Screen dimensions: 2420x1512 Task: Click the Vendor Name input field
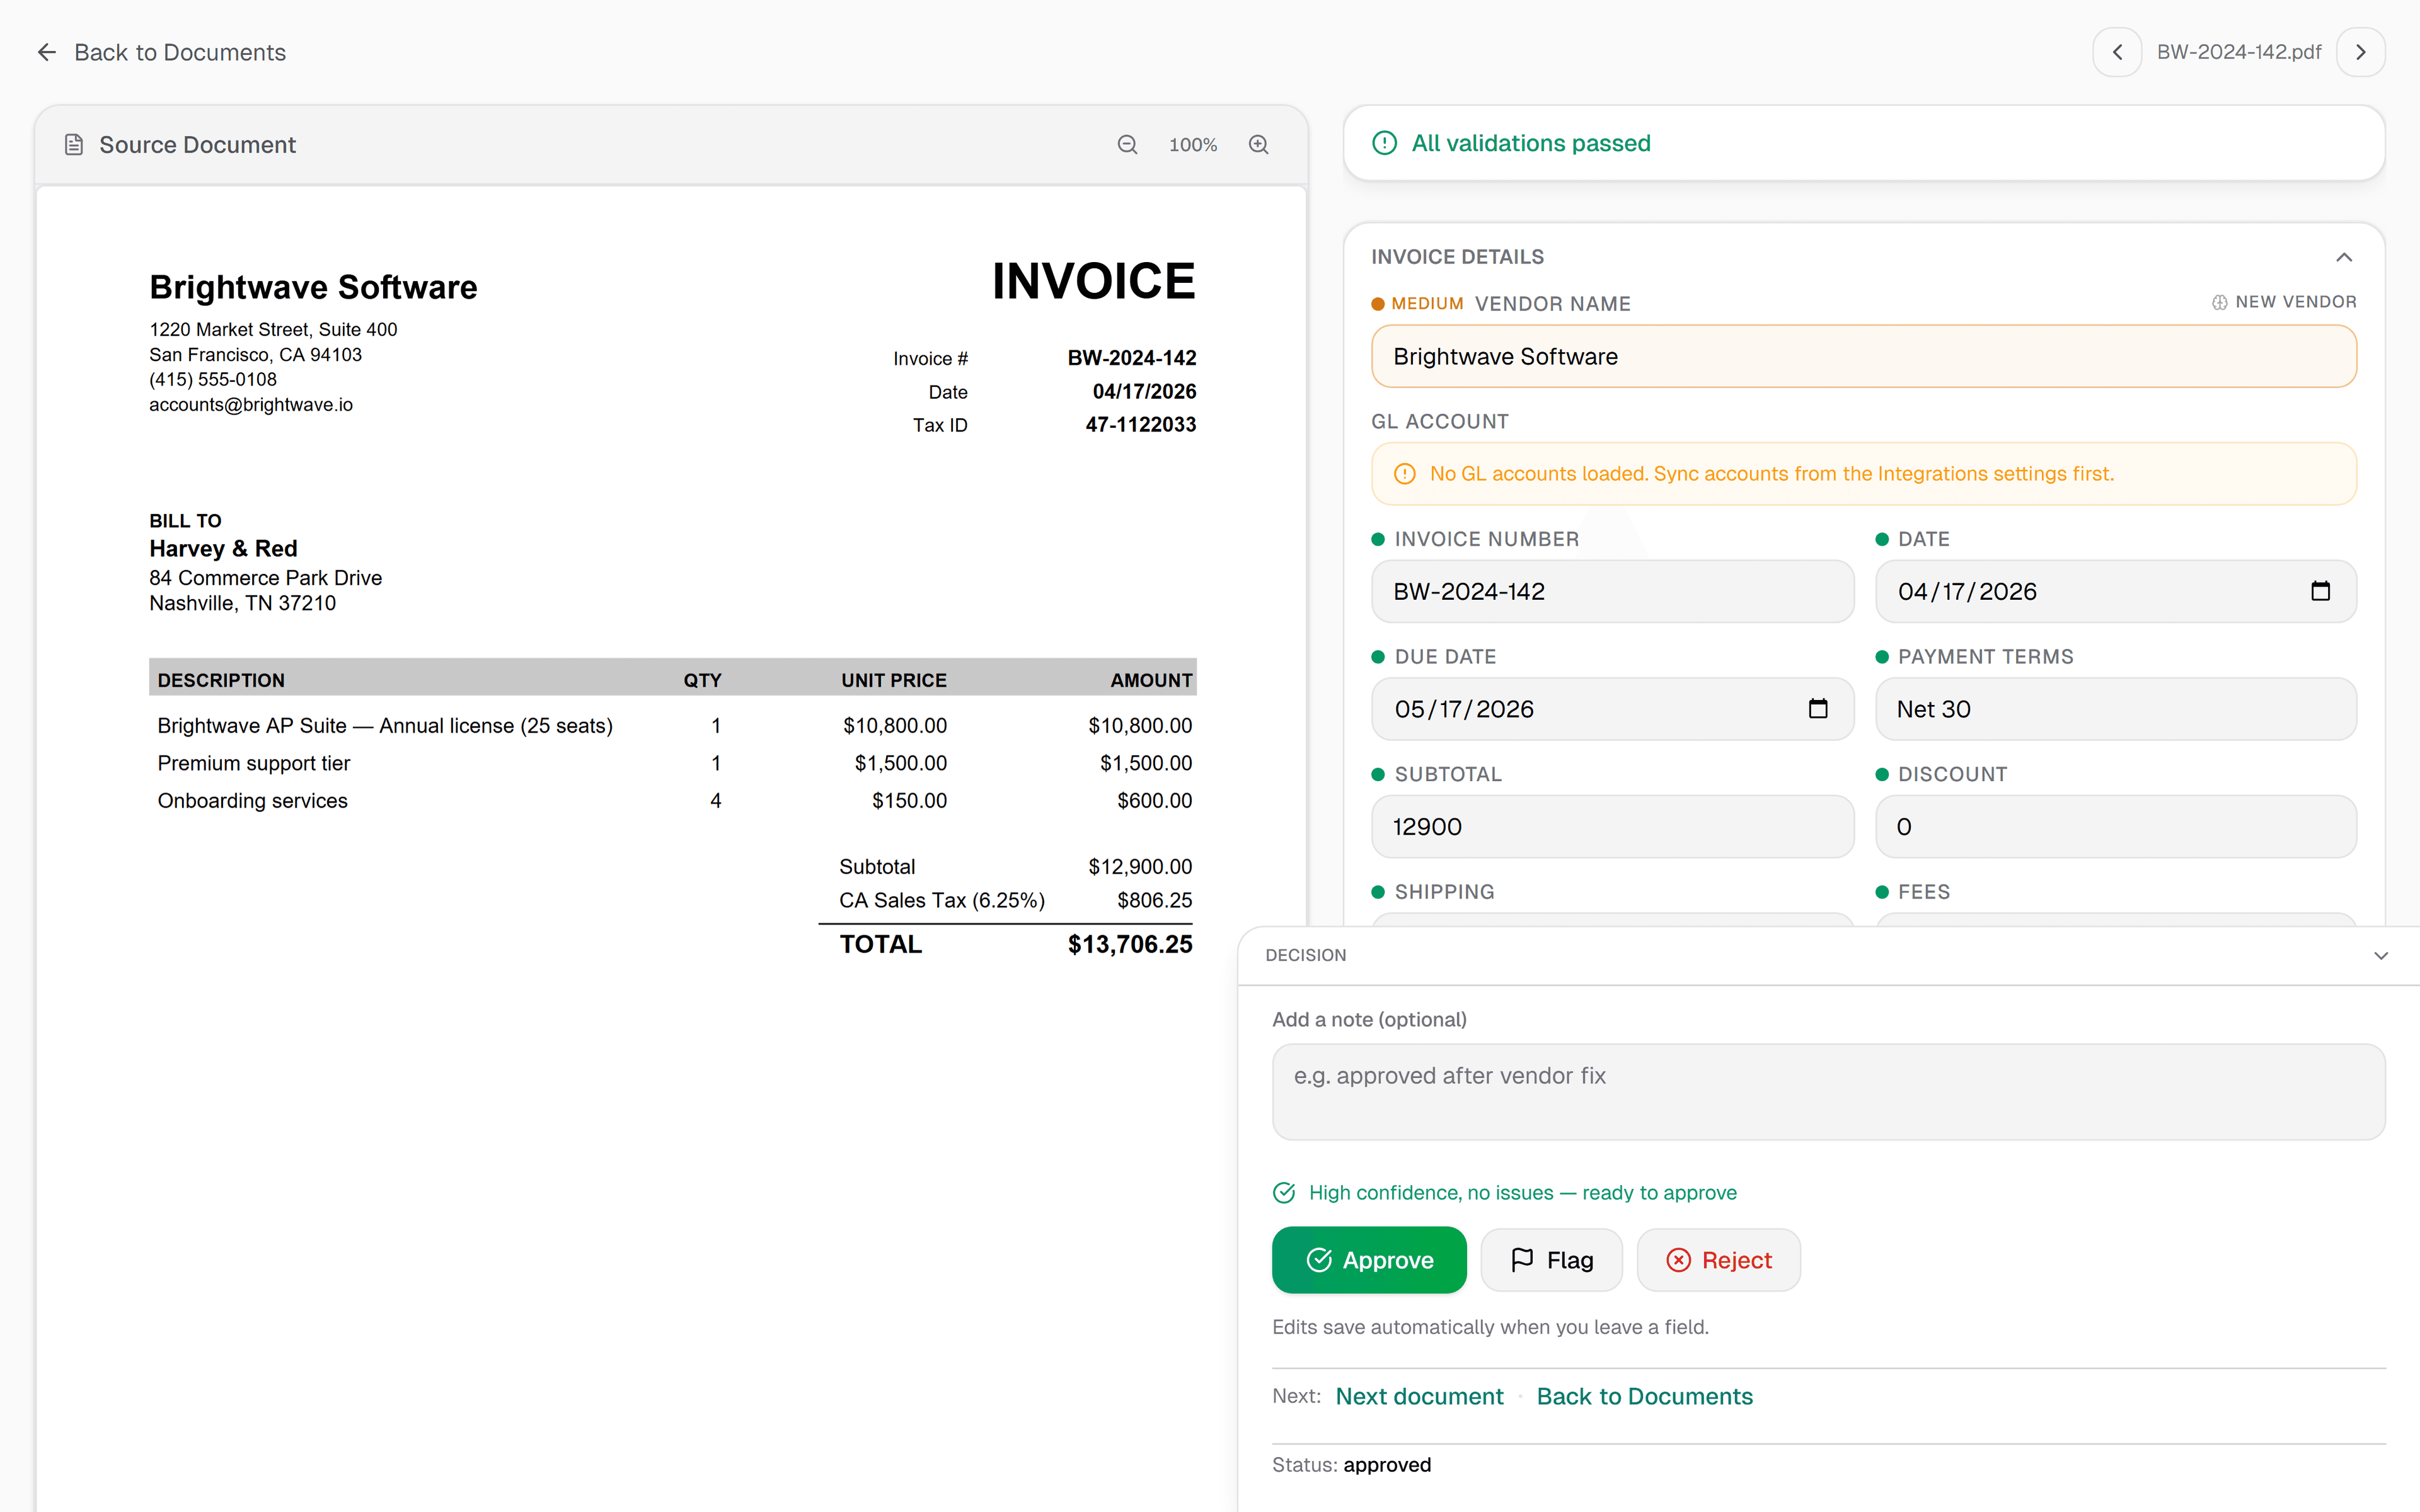pyautogui.click(x=1863, y=357)
